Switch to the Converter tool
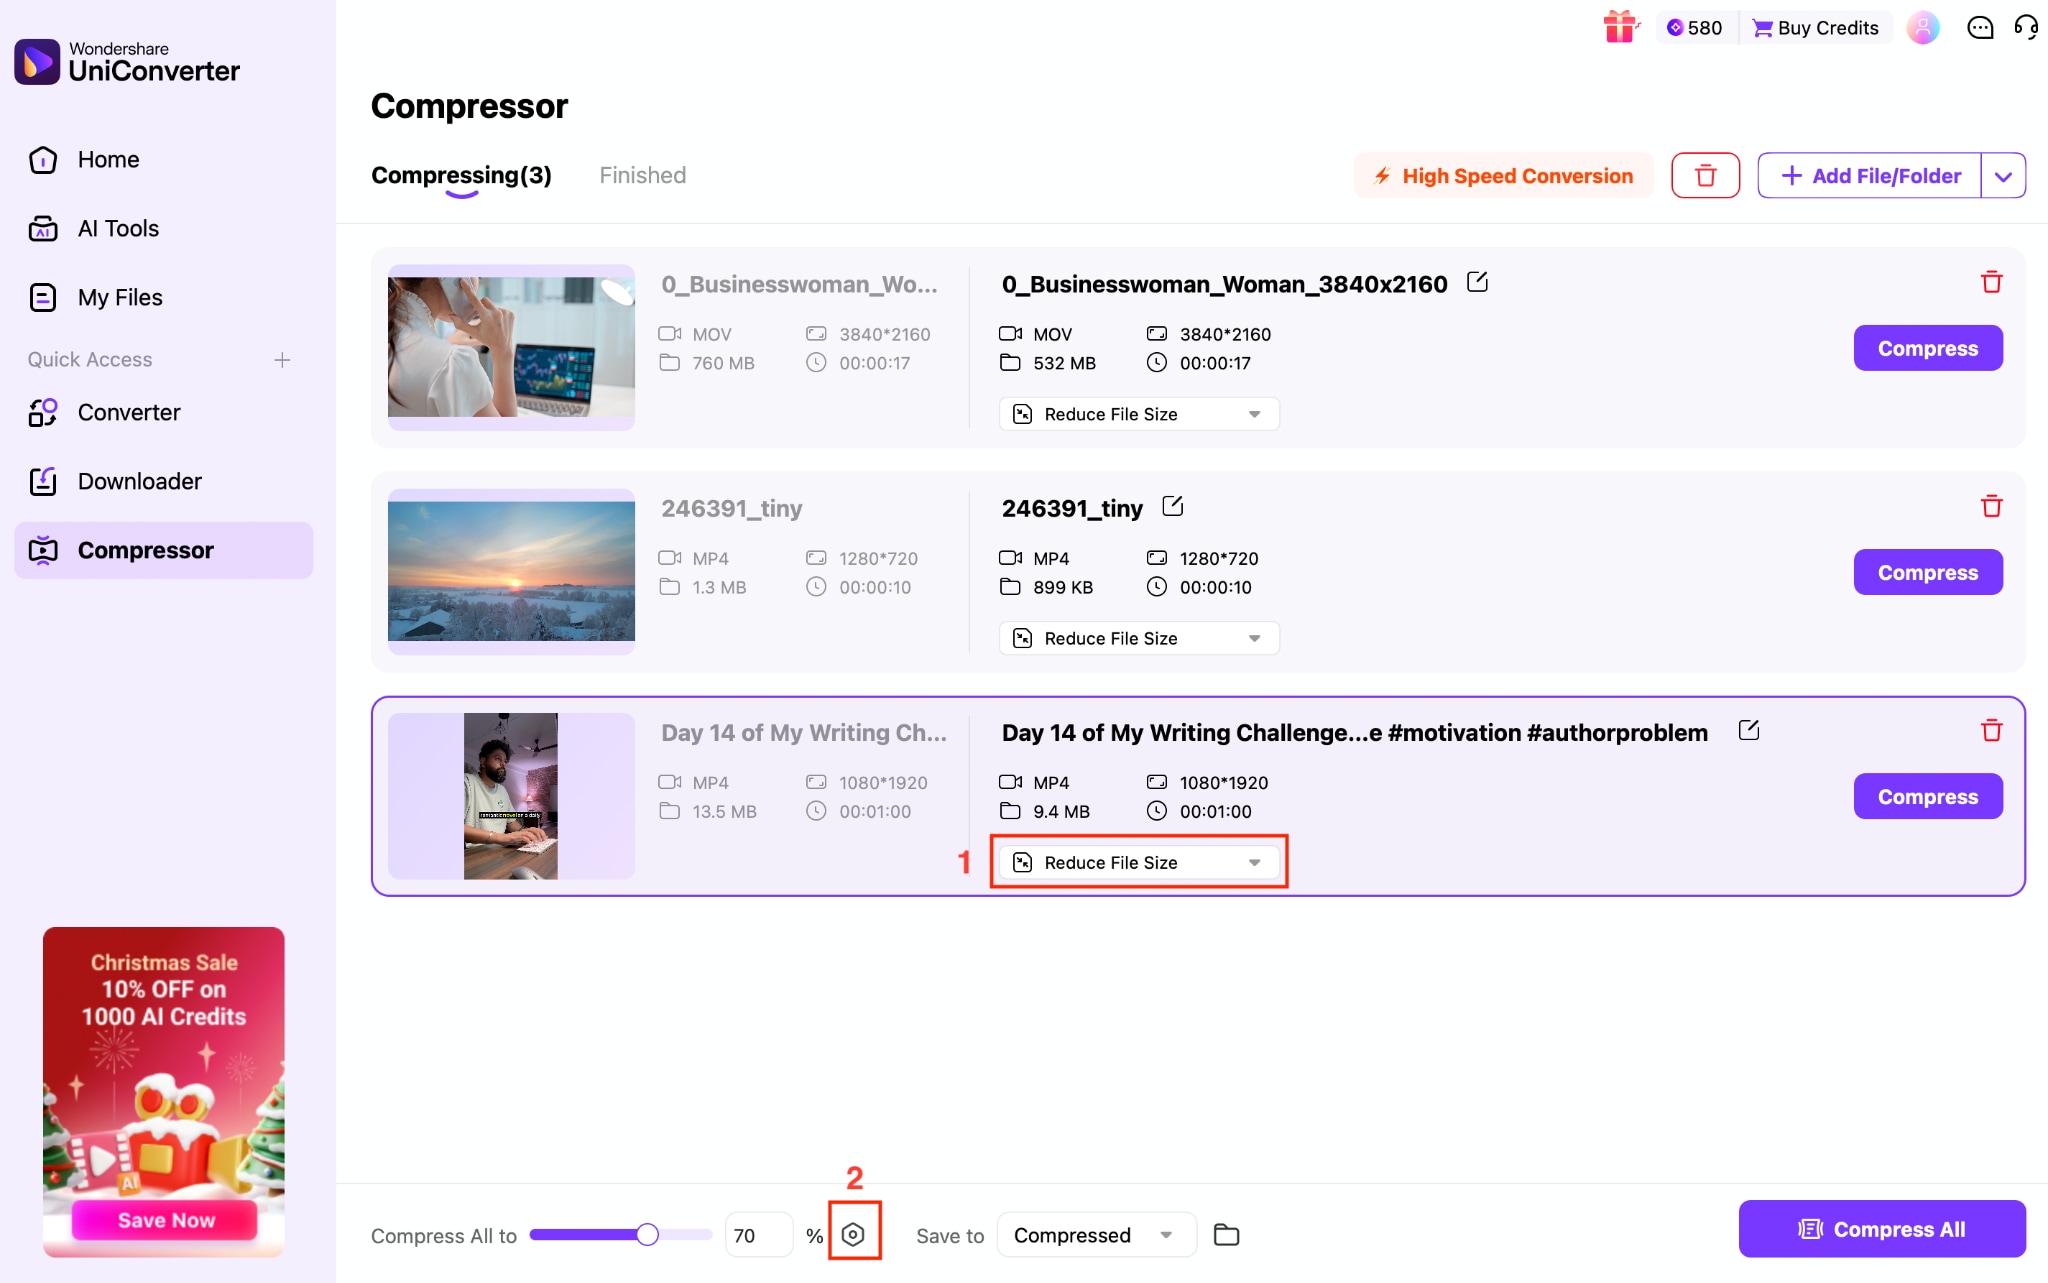2048x1283 pixels. pyautogui.click(x=129, y=412)
